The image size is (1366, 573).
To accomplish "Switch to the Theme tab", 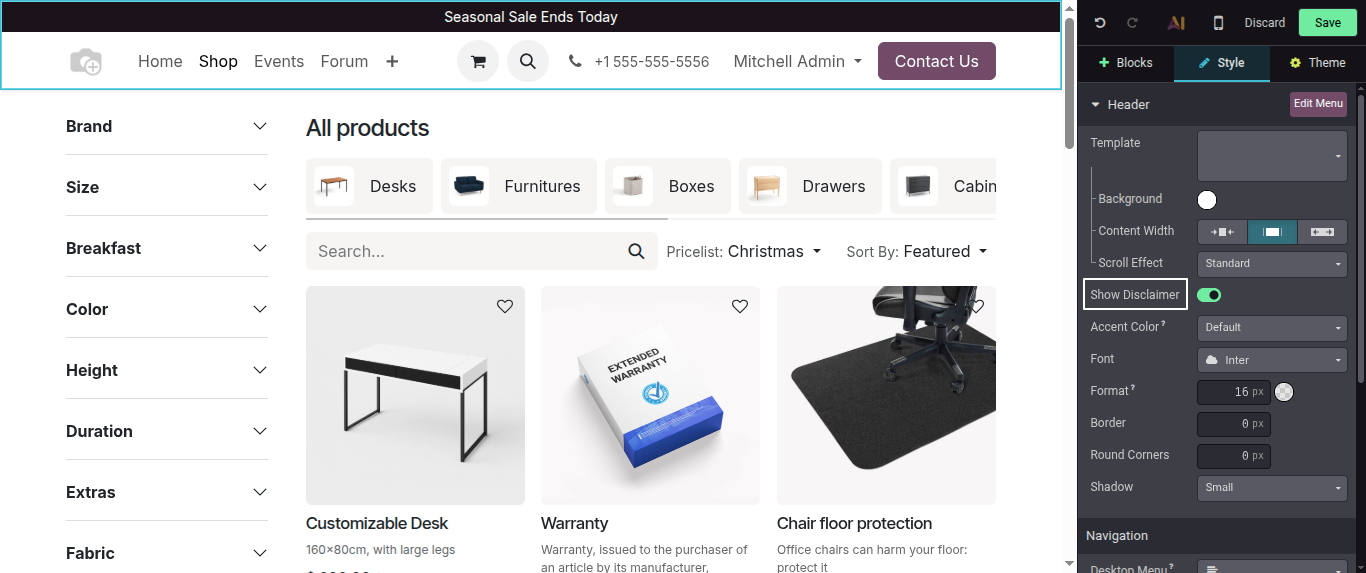I will (1317, 63).
